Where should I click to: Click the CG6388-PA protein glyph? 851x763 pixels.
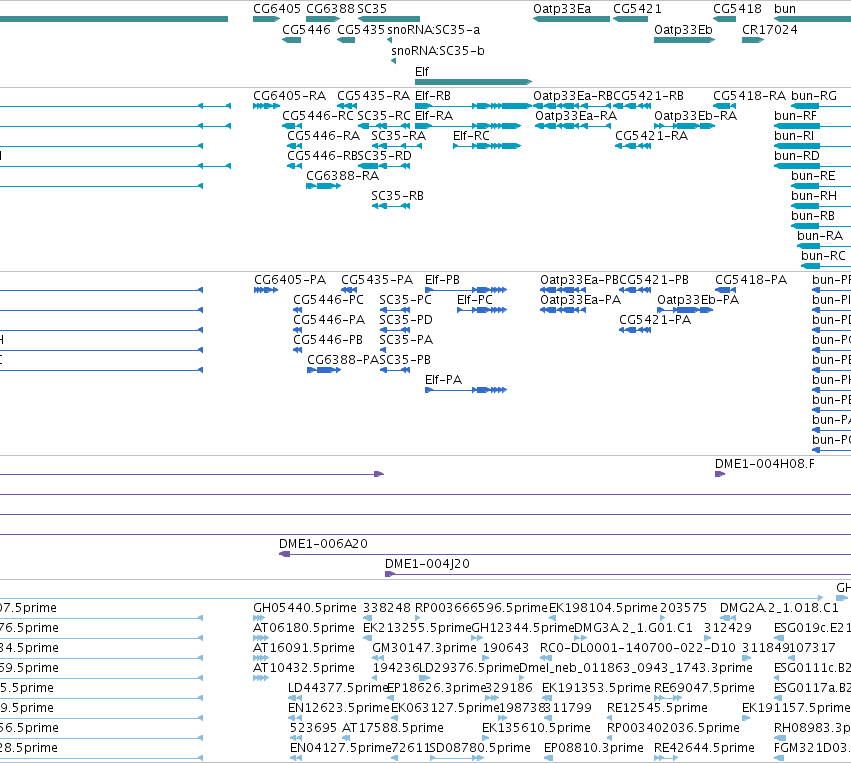tap(324, 370)
